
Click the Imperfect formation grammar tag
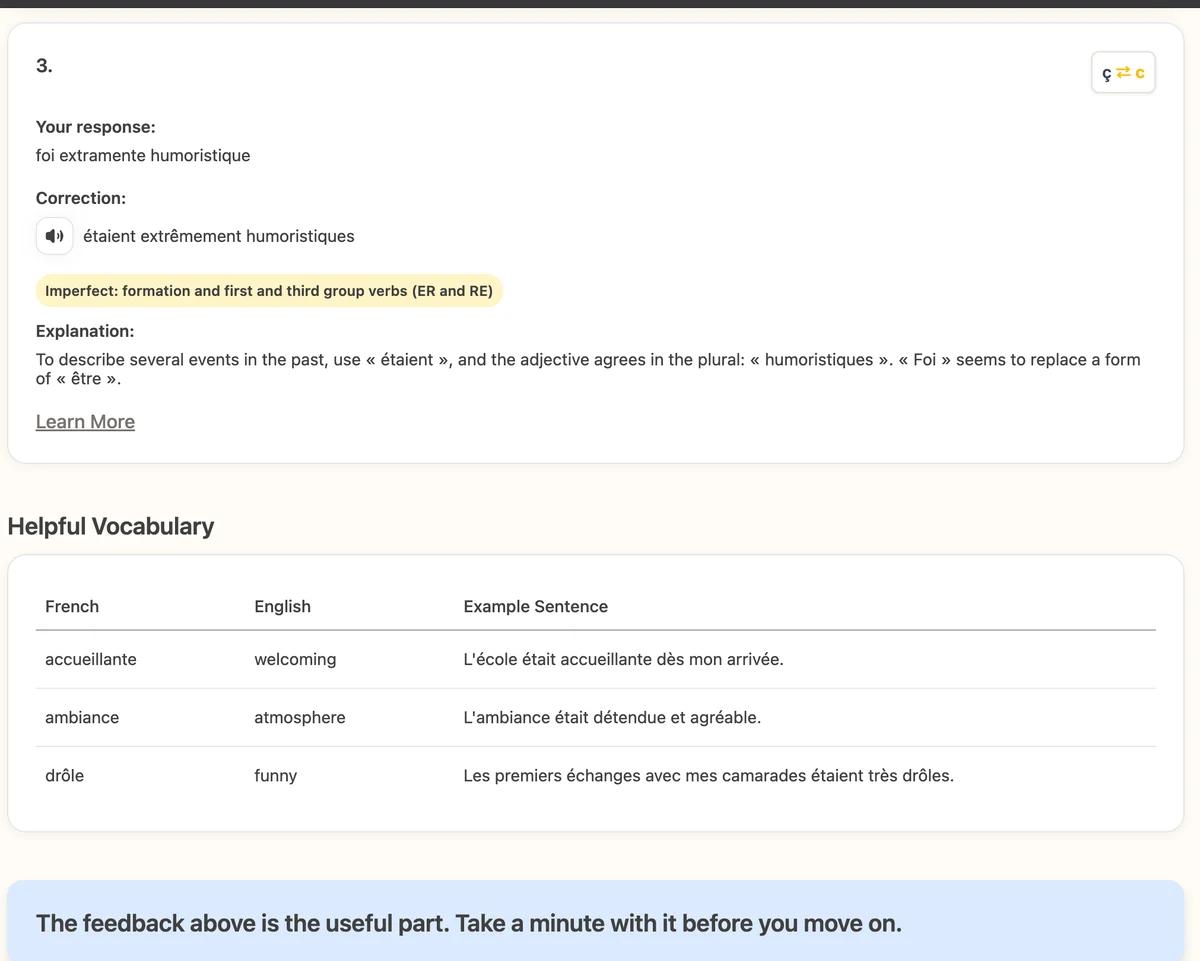click(269, 291)
